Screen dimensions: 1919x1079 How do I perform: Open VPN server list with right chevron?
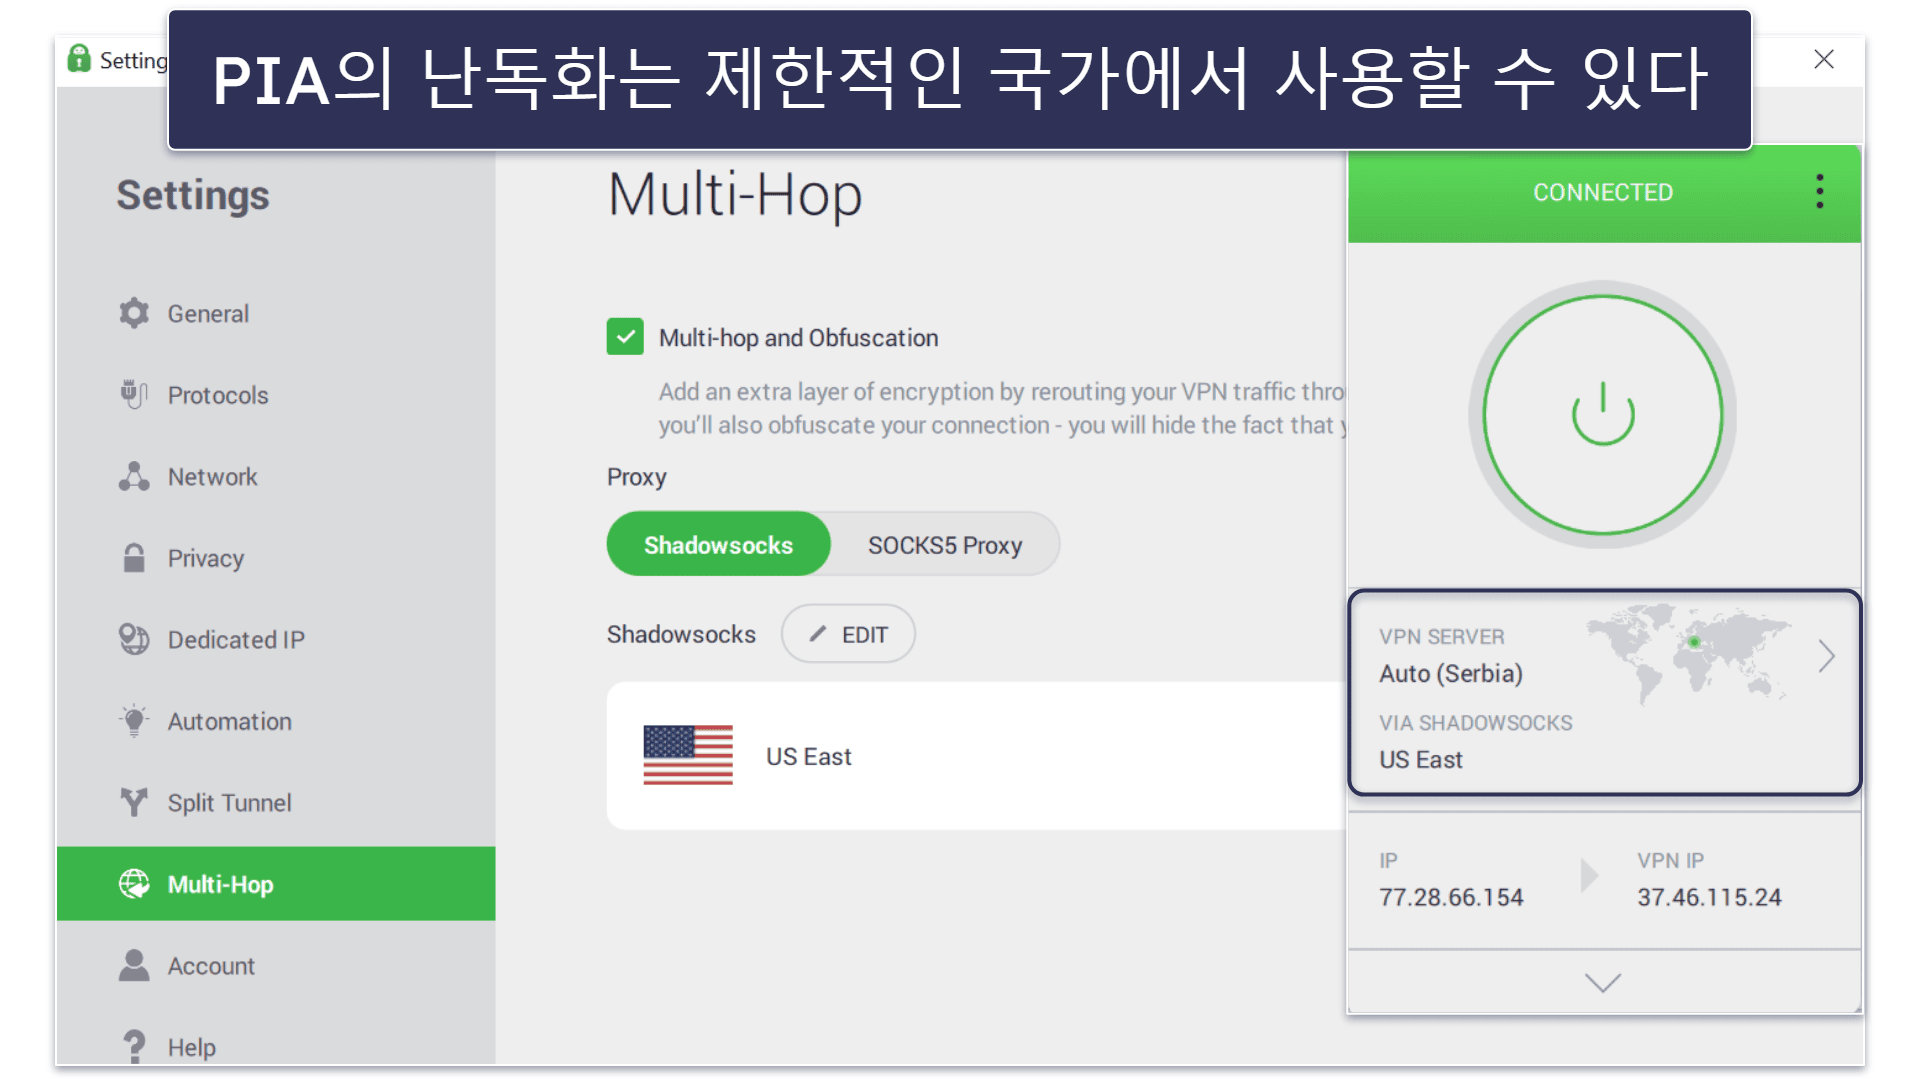tap(1827, 656)
